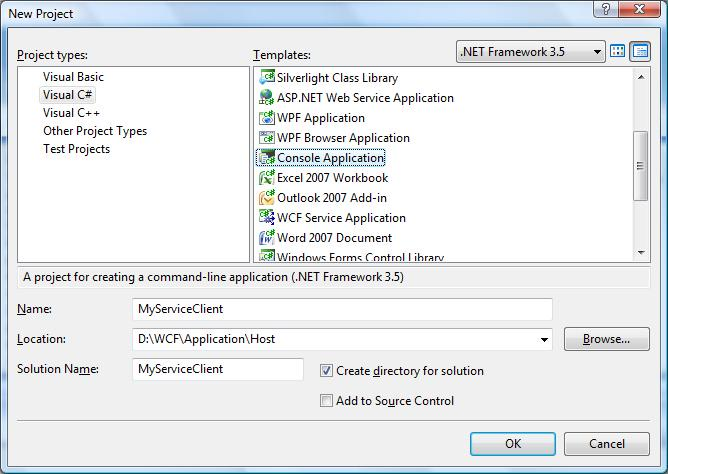Image resolution: width=701 pixels, height=474 pixels.
Task: Click OK to create the project
Action: point(513,444)
